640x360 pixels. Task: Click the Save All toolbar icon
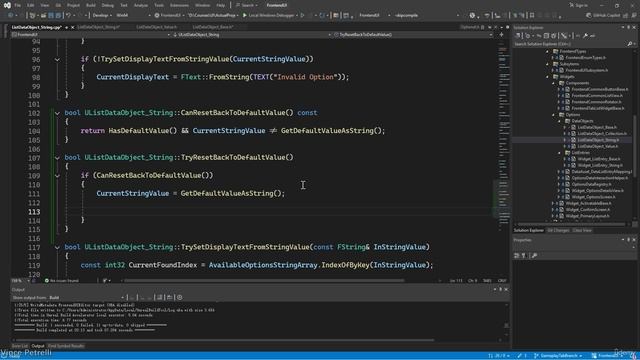58,15
